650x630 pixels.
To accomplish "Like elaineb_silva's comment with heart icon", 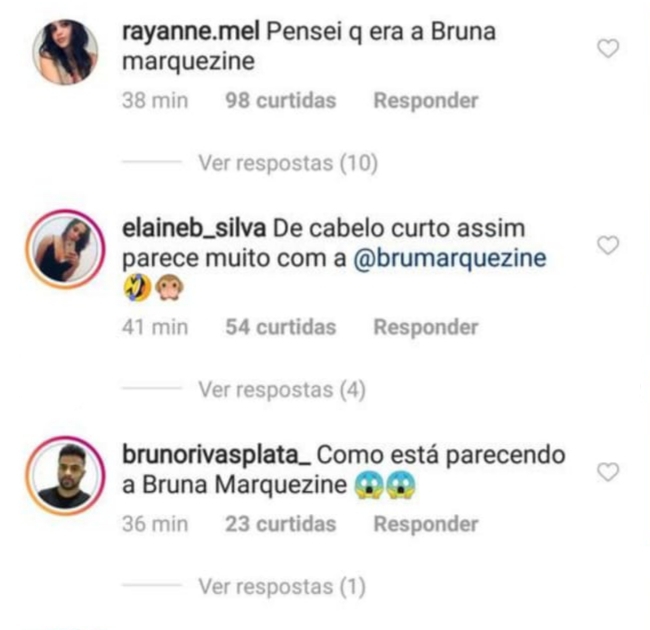I will click(608, 245).
